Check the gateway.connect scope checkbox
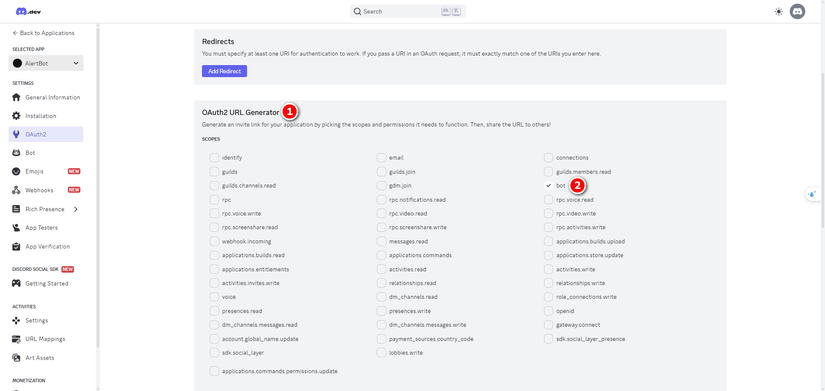 click(549, 325)
